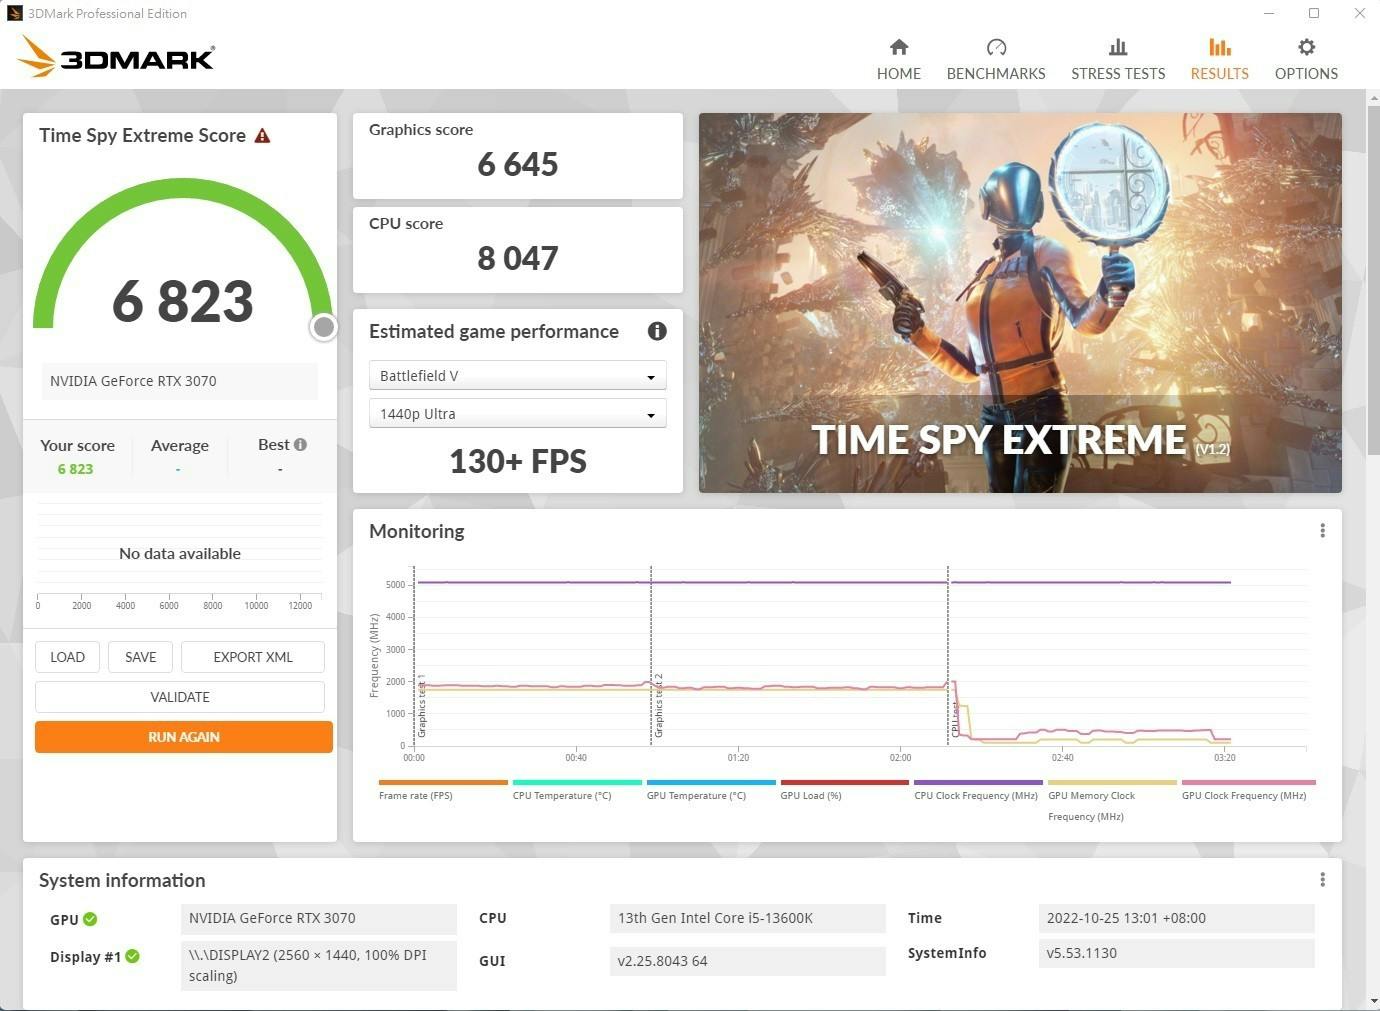The image size is (1380, 1011).
Task: Click the CPU test marker line in chart
Action: coord(948,655)
